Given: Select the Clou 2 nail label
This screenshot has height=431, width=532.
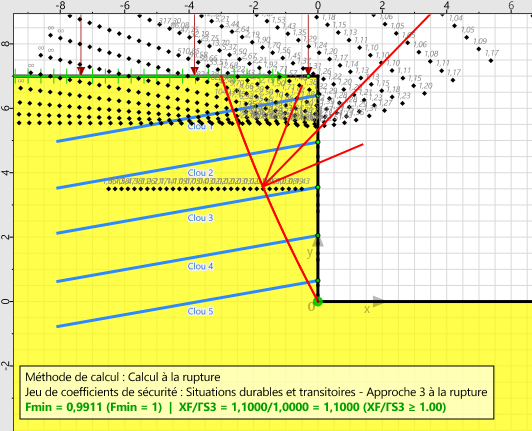Looking at the screenshot, I should click(x=200, y=173).
